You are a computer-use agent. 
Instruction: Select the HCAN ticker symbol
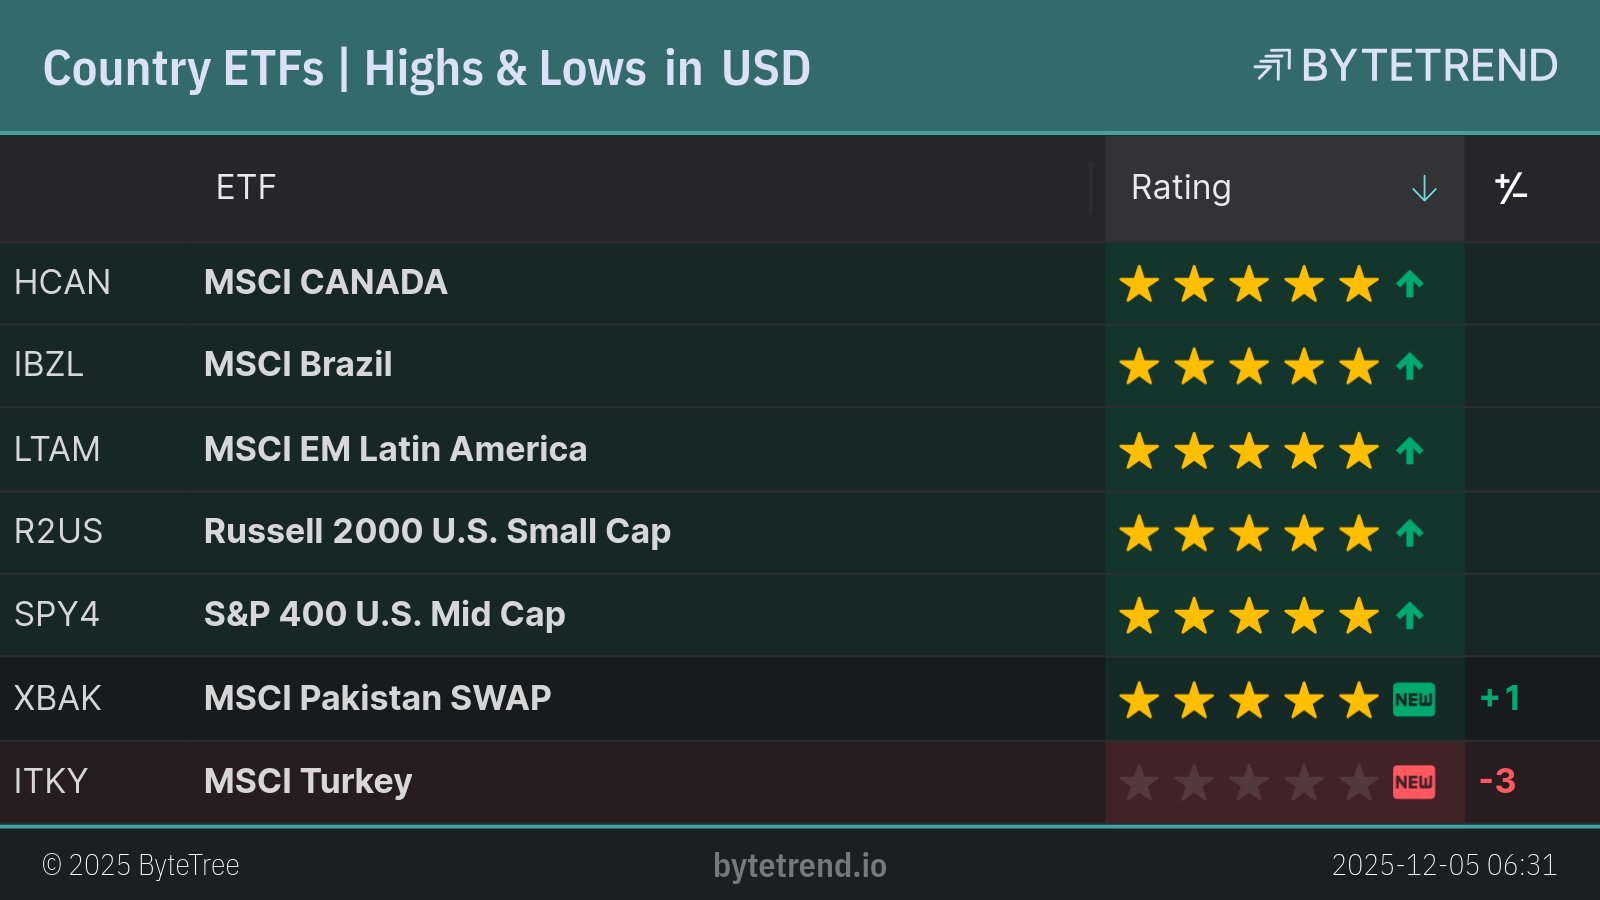[x=62, y=283]
